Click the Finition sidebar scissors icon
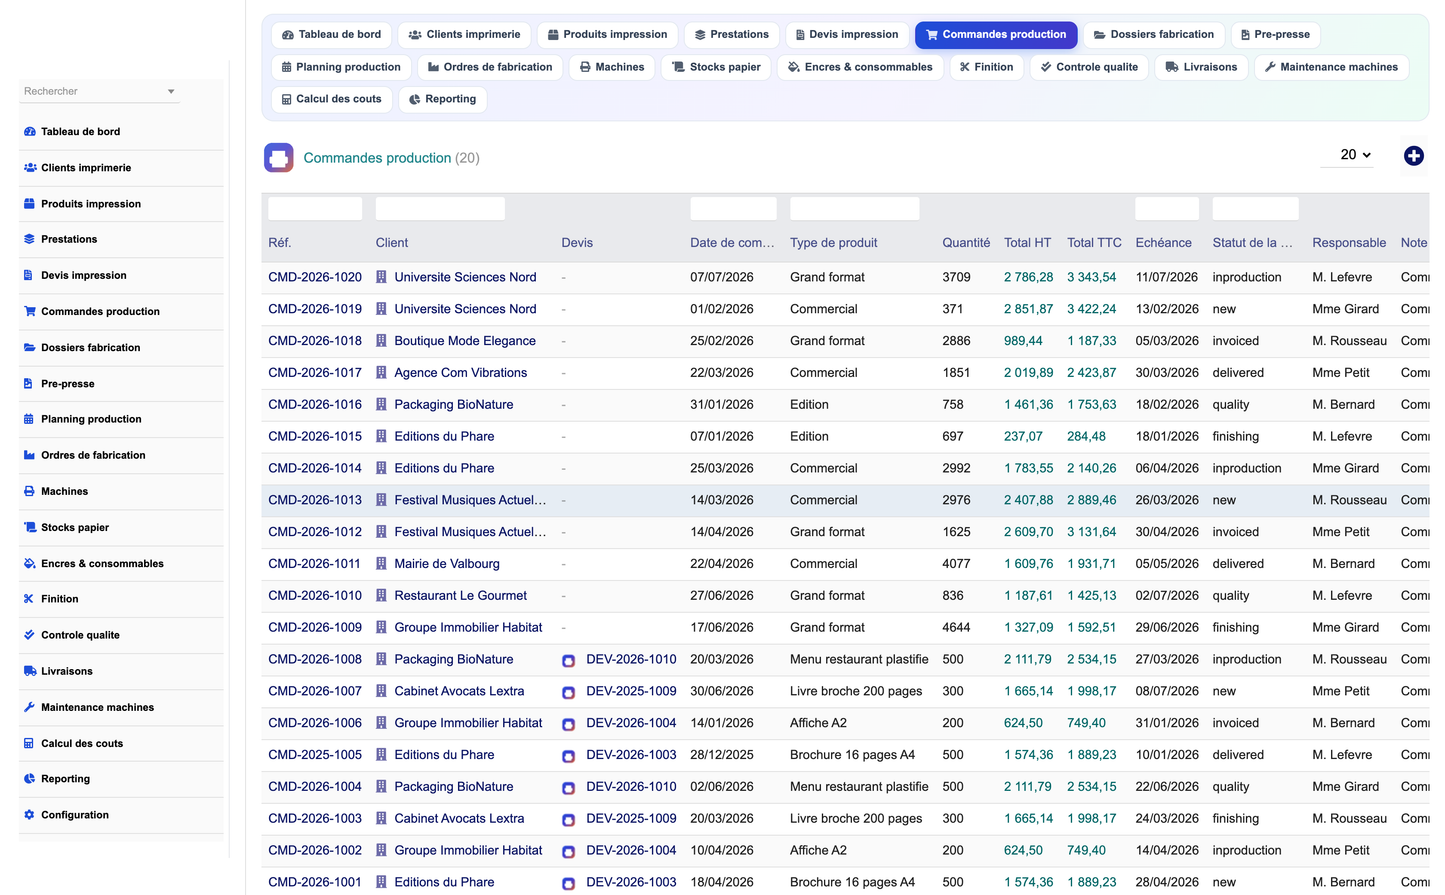The image size is (1445, 895). pos(29,599)
